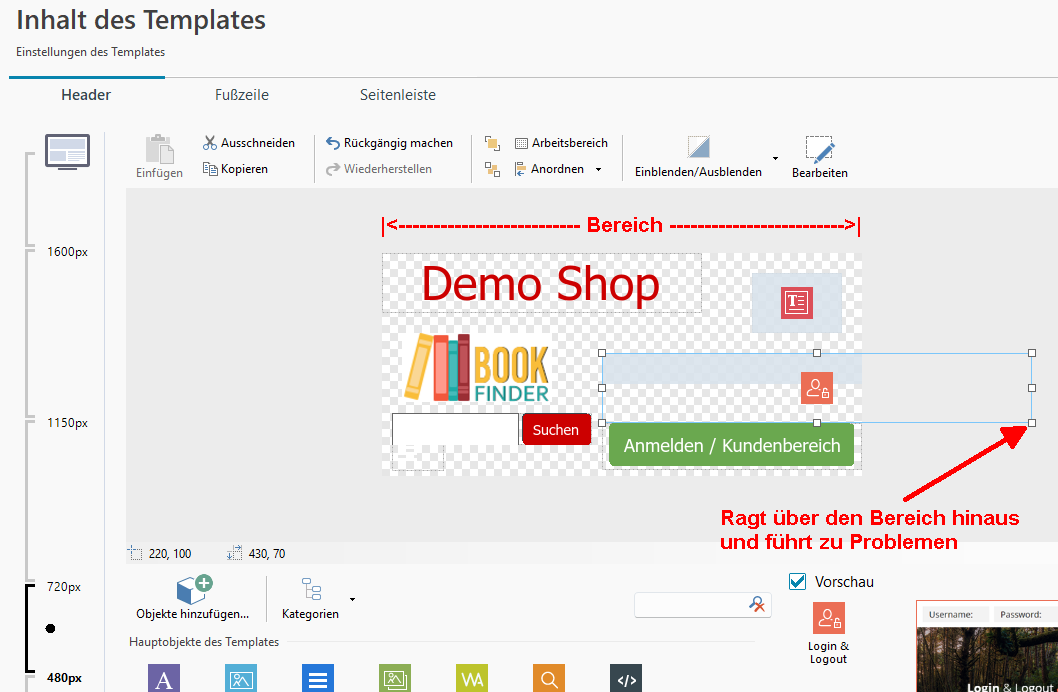
Task: Expand the Einblenden/Ausblenden dropdown arrow
Action: point(775,158)
